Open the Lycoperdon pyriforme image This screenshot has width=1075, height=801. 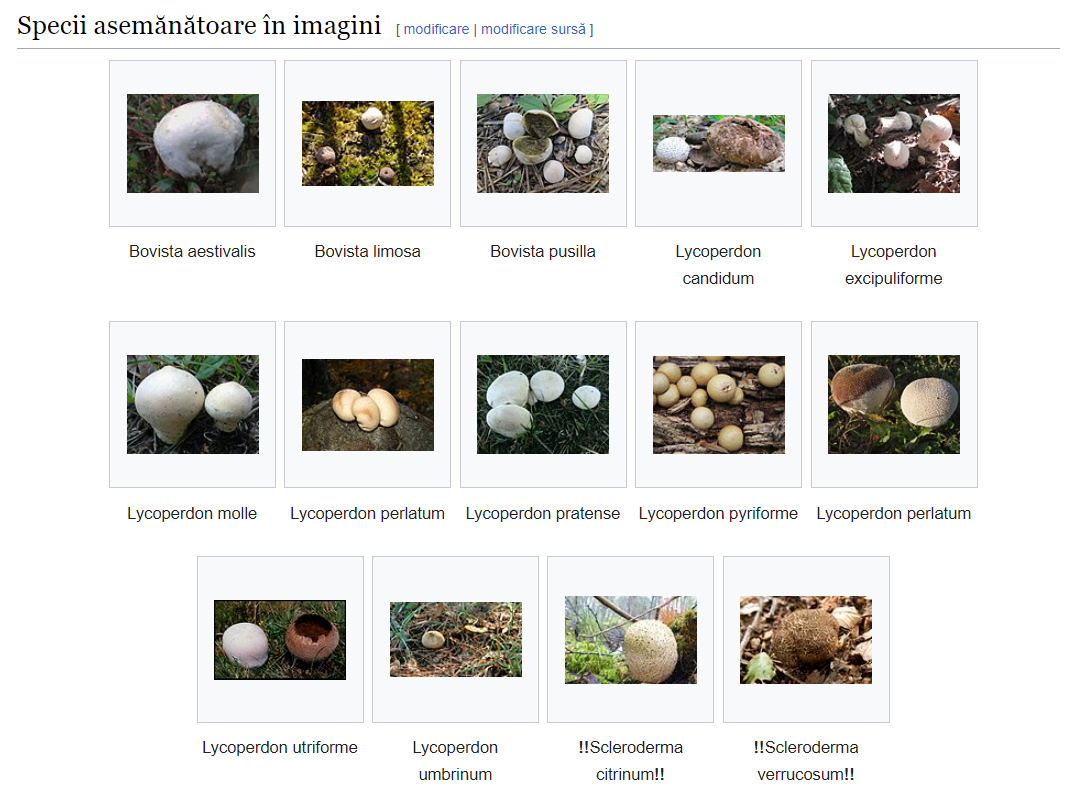[x=718, y=404]
